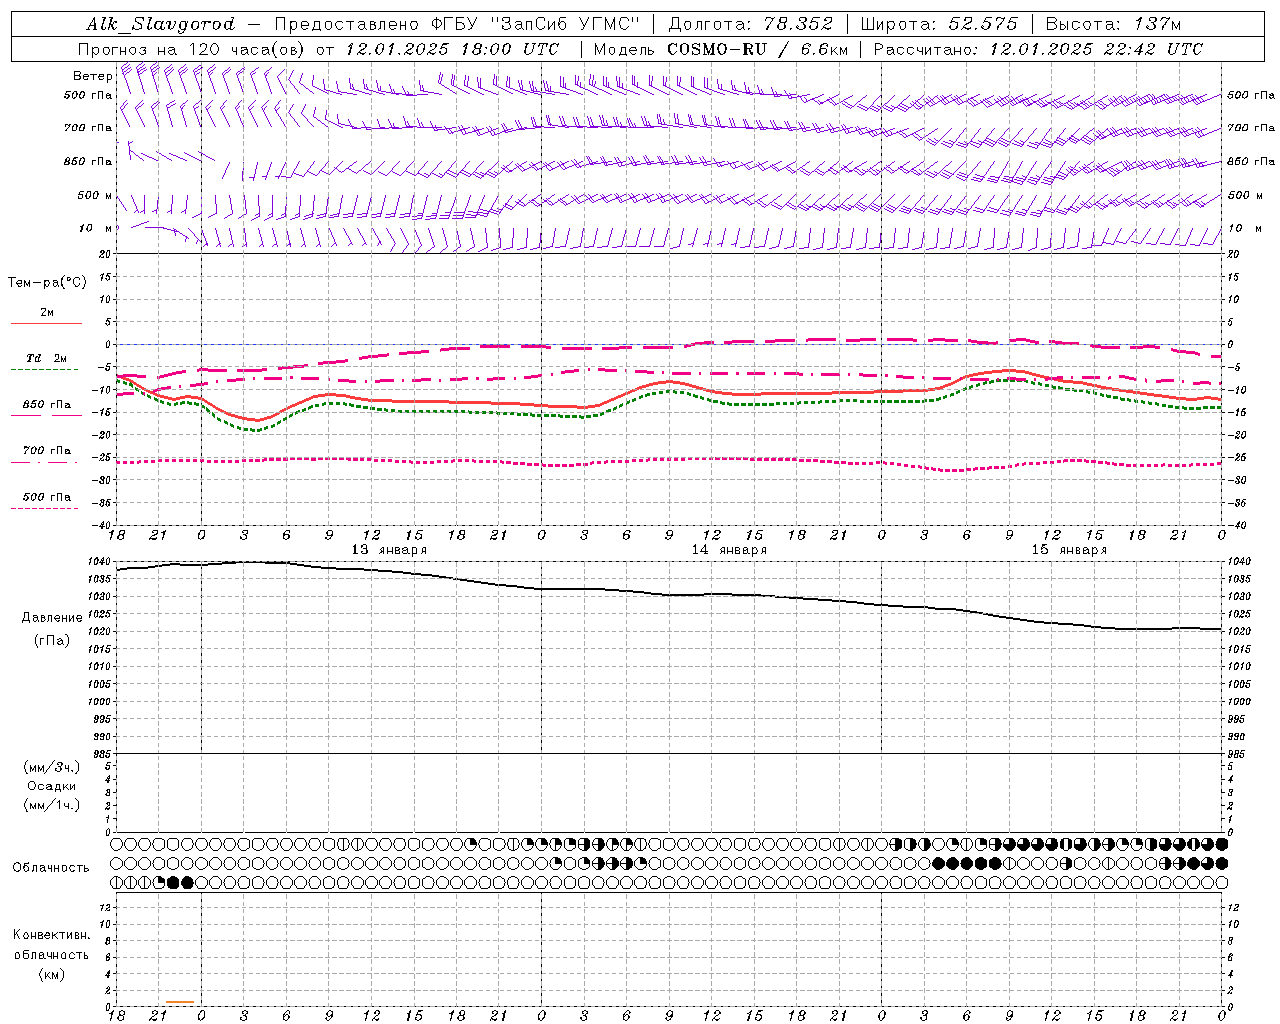Image resolution: width=1280 pixels, height=1024 pixels.
Task: Click the station name Alk_Slavgorod
Action: 161,24
